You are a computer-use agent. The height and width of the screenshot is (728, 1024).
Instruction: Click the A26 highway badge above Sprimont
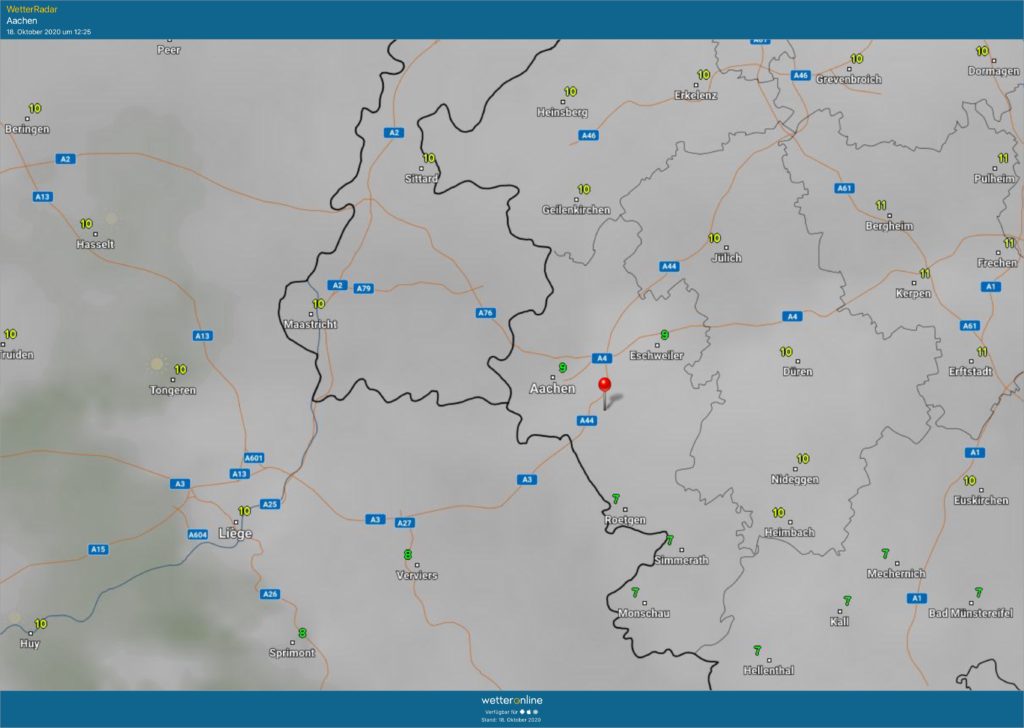[x=270, y=594]
